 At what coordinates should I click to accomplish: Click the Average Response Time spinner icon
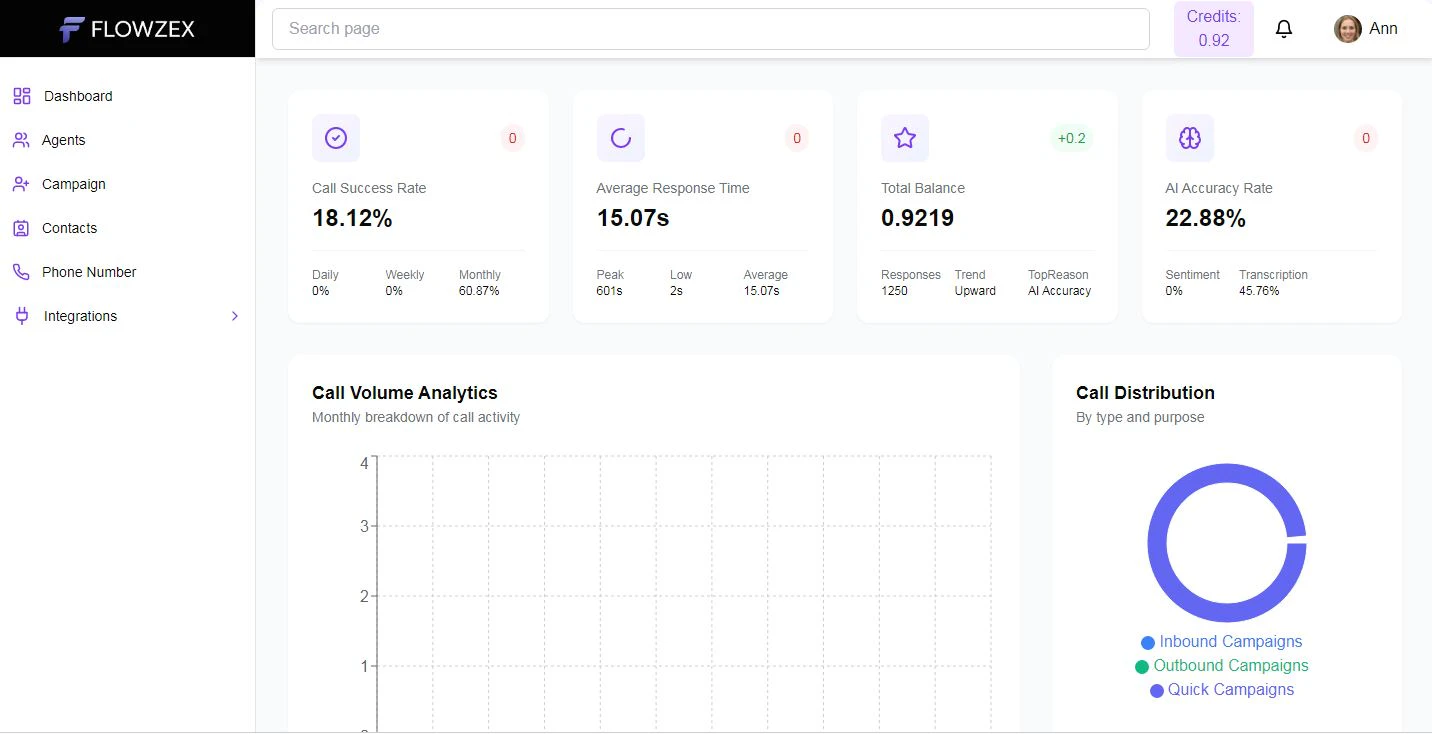620,138
